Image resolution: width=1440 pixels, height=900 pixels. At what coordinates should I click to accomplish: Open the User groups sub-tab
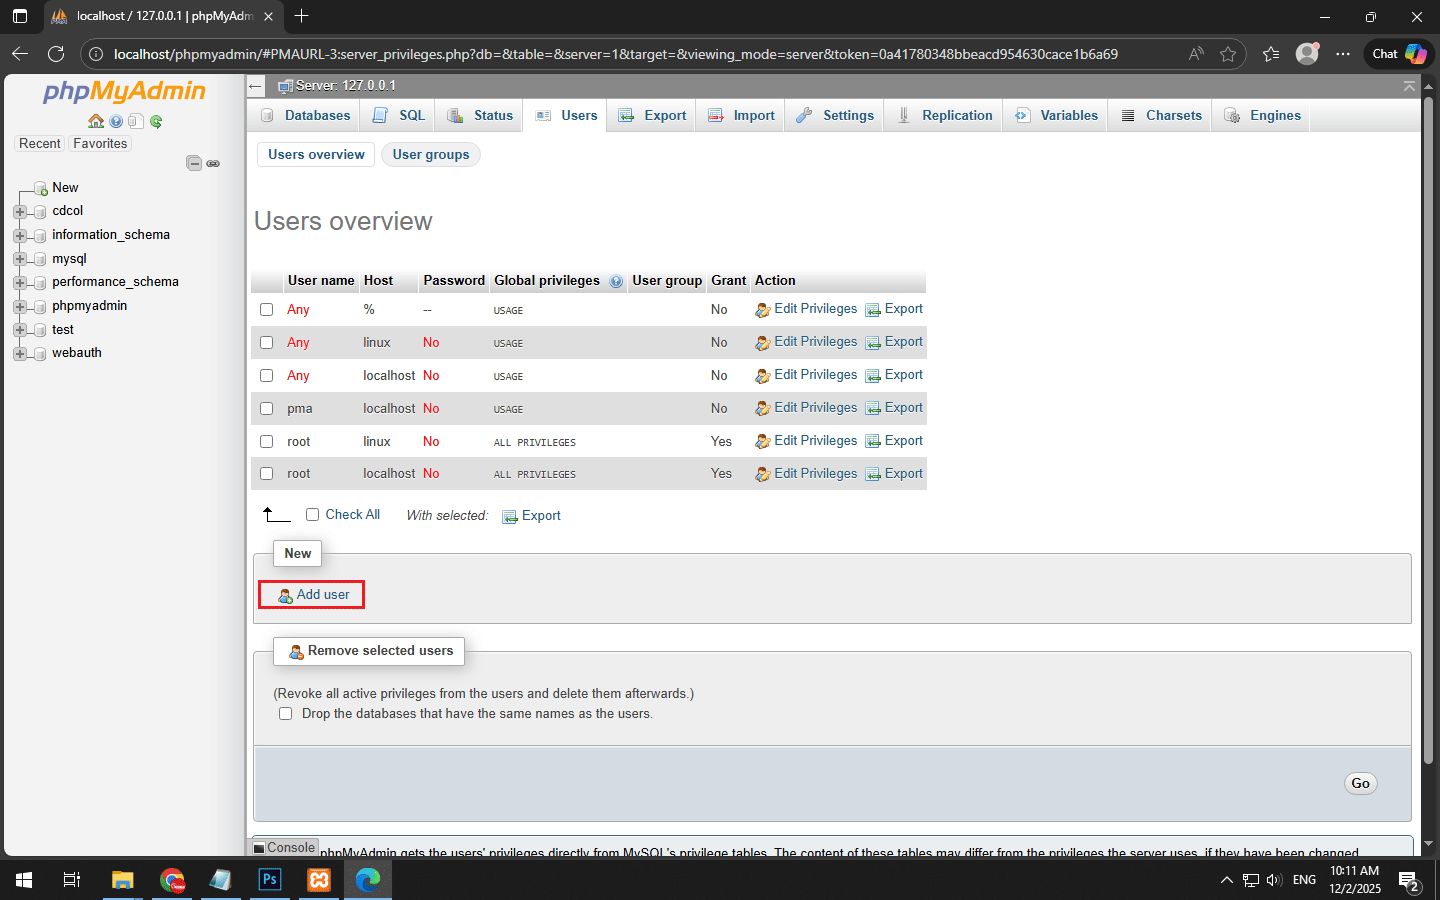(430, 155)
